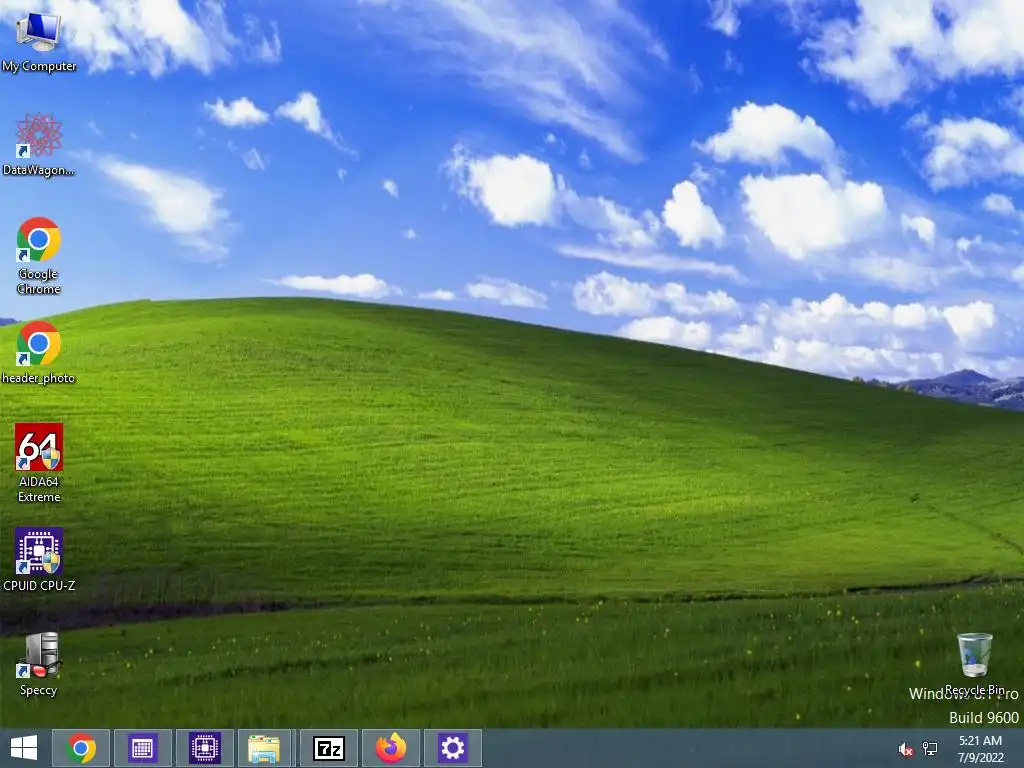Click the muted volume tray icon
This screenshot has width=1024, height=768.
(x=906, y=749)
